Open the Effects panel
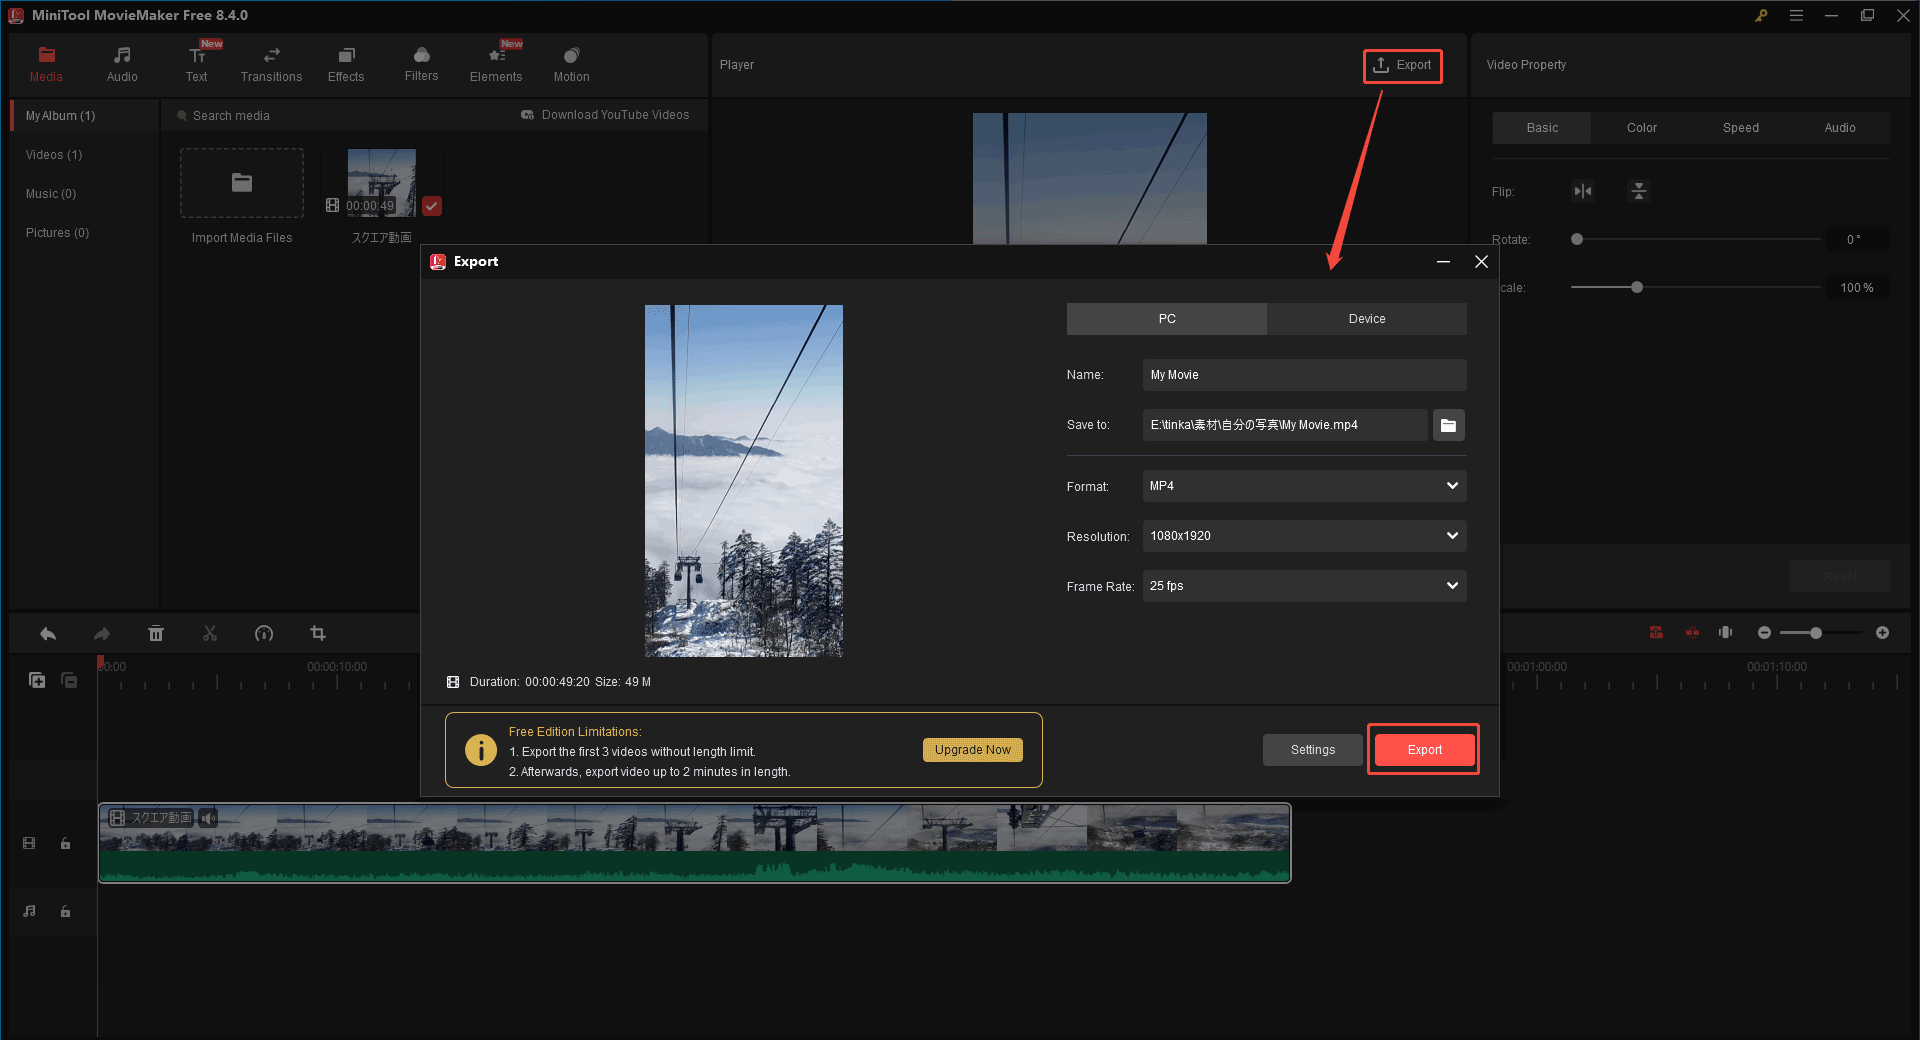1920x1040 pixels. (345, 63)
